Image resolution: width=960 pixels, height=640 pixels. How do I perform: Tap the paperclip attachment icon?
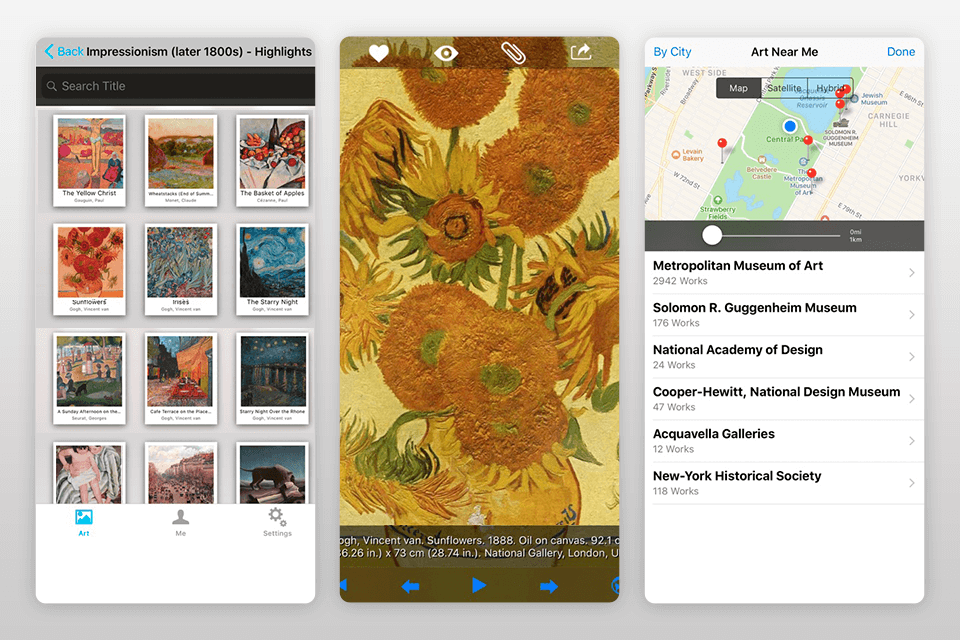[513, 52]
